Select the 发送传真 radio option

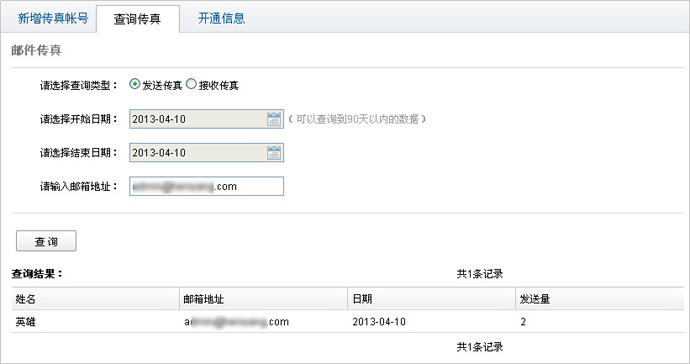tap(135, 84)
